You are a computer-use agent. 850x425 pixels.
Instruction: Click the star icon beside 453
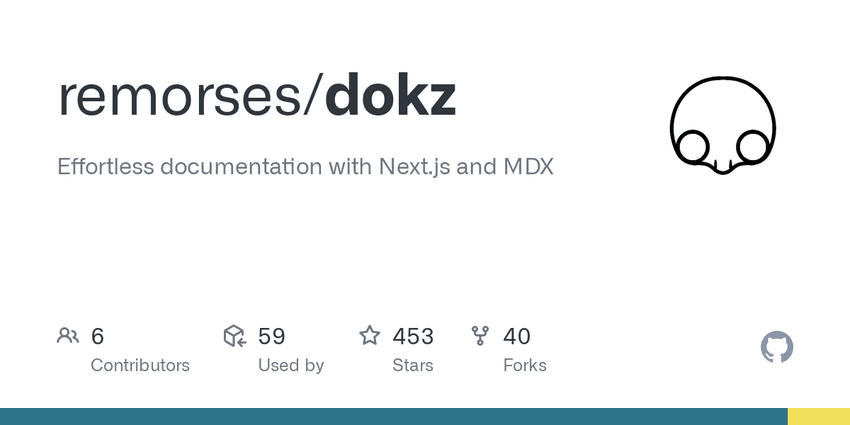tap(370, 336)
